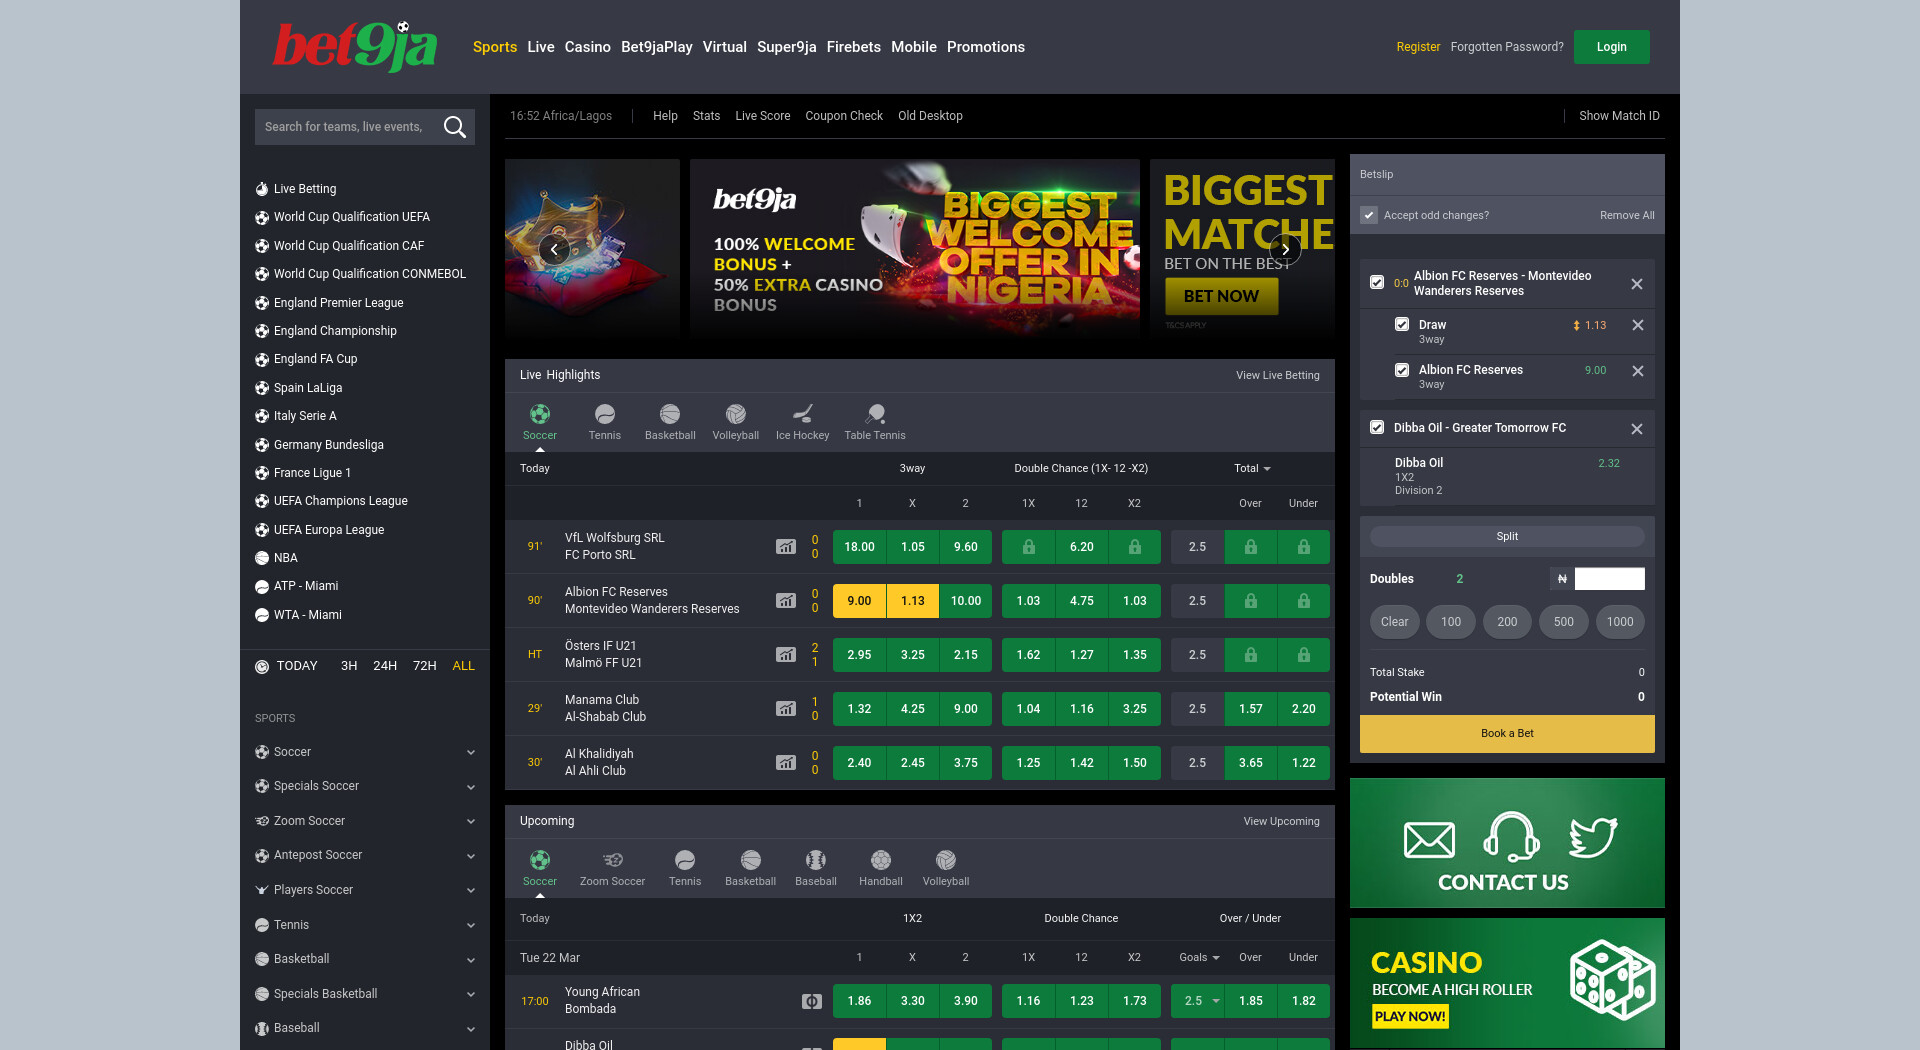Screen dimensions: 1920x1050
Task: Open View Live Betting link
Action: pos(1277,376)
